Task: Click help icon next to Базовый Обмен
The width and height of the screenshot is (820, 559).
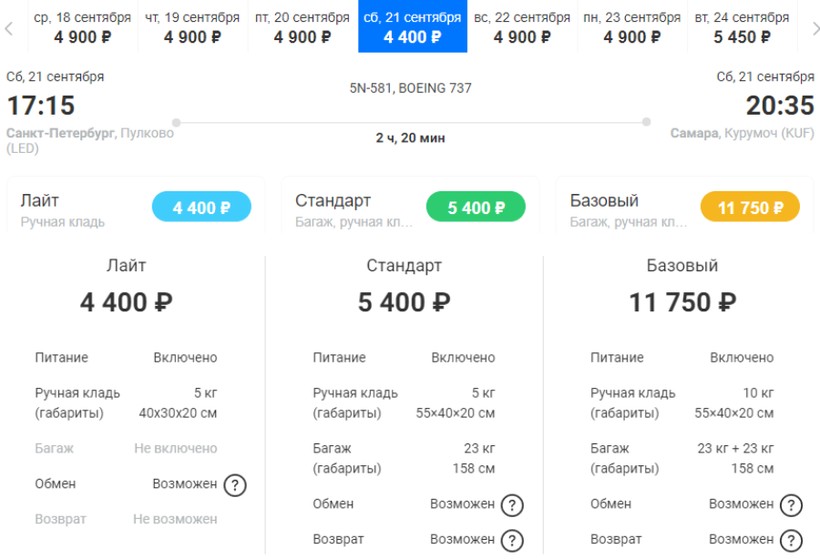Action: [791, 505]
